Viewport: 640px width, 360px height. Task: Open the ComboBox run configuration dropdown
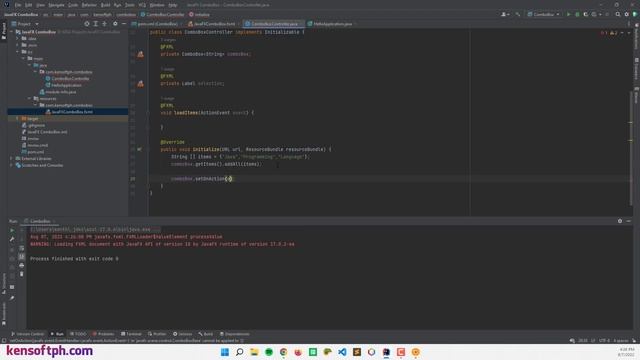pos(544,14)
